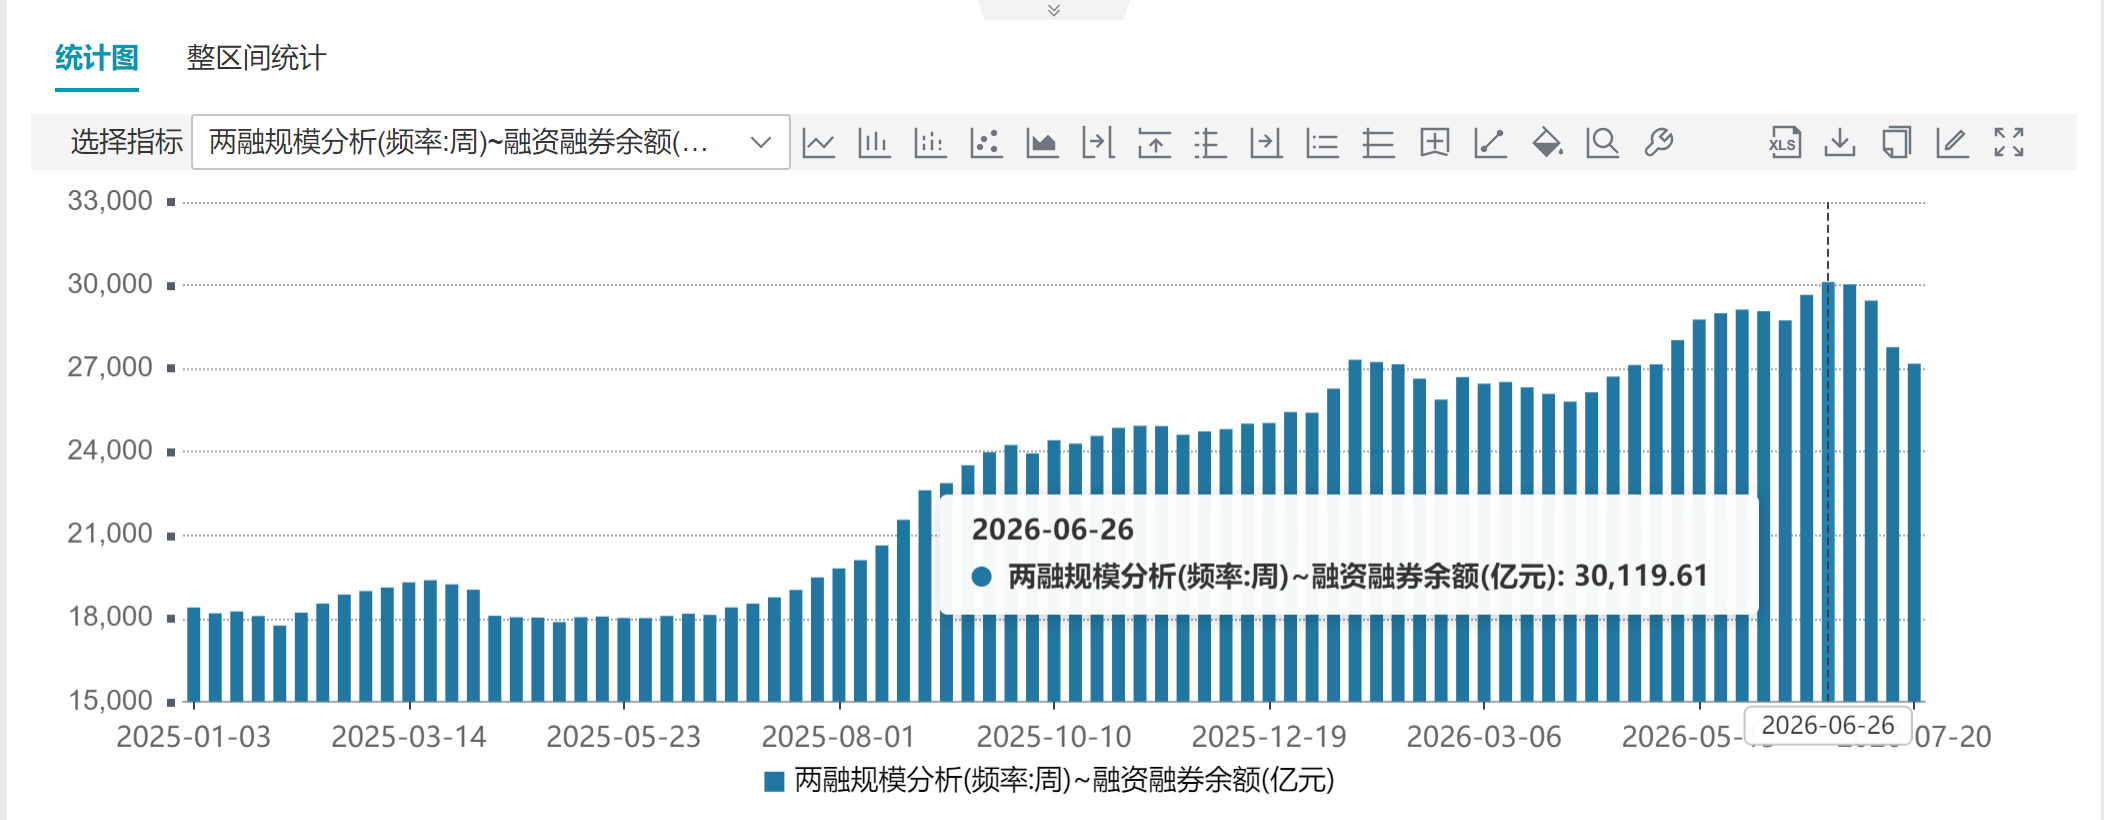2104x820 pixels.
Task: Click the draw trend line tool icon
Action: 1491,143
